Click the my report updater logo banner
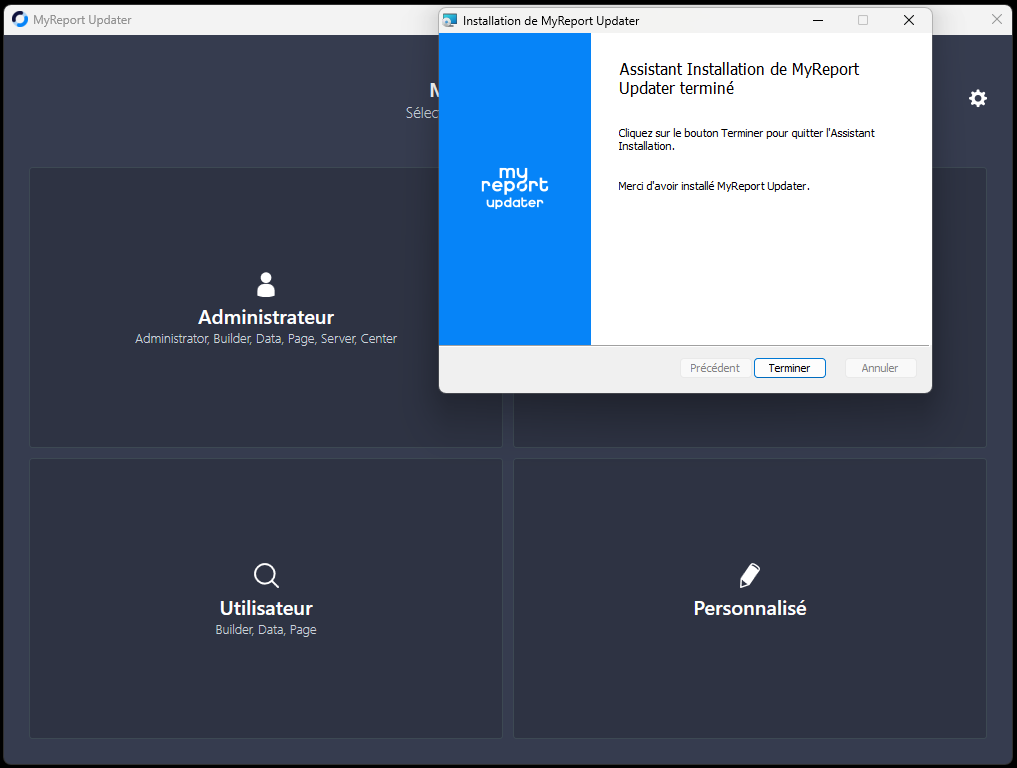 515,189
